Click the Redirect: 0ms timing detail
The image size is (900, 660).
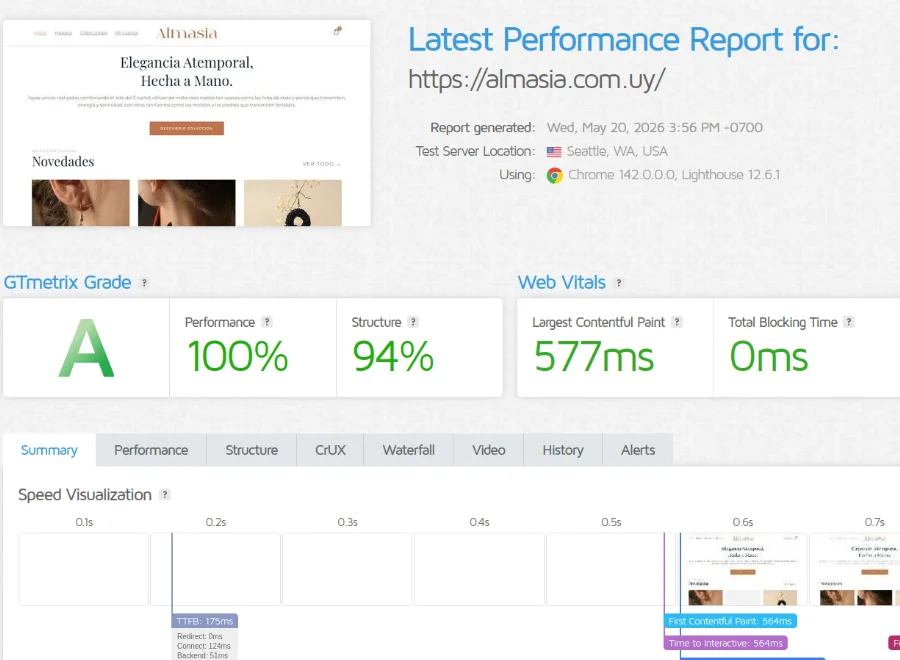point(200,636)
